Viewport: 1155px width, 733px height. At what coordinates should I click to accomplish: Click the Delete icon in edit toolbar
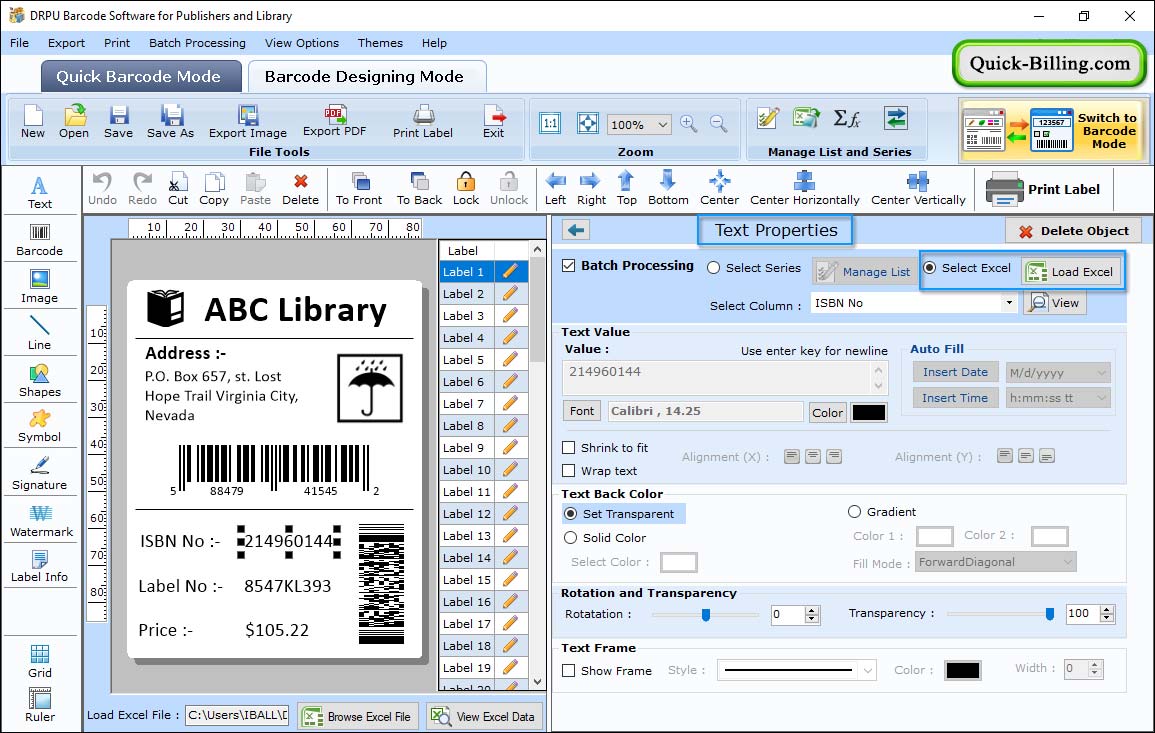(x=301, y=189)
